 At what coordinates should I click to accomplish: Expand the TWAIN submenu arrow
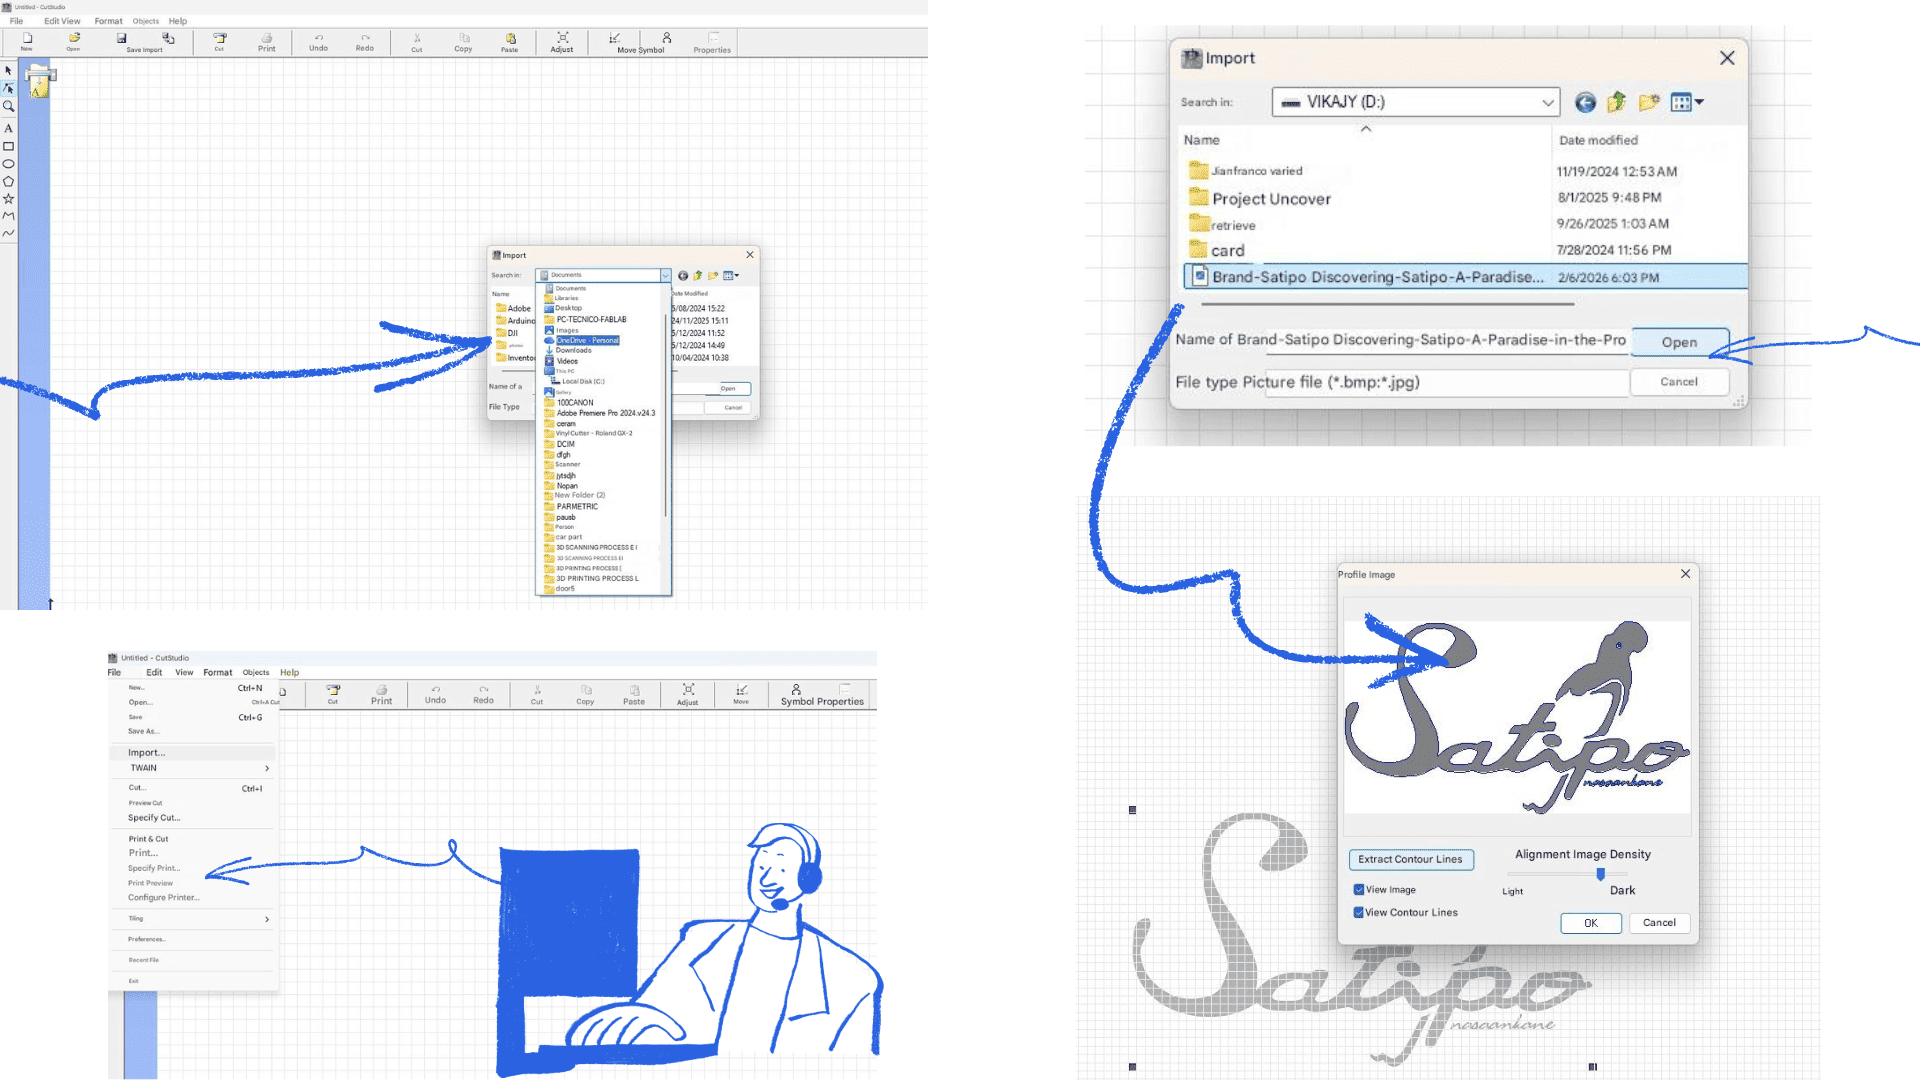[x=267, y=768]
